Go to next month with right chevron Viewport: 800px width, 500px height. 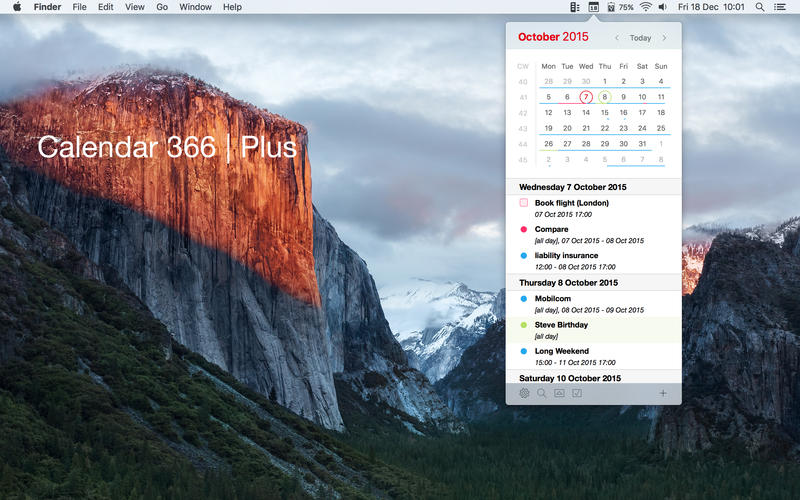click(x=664, y=38)
